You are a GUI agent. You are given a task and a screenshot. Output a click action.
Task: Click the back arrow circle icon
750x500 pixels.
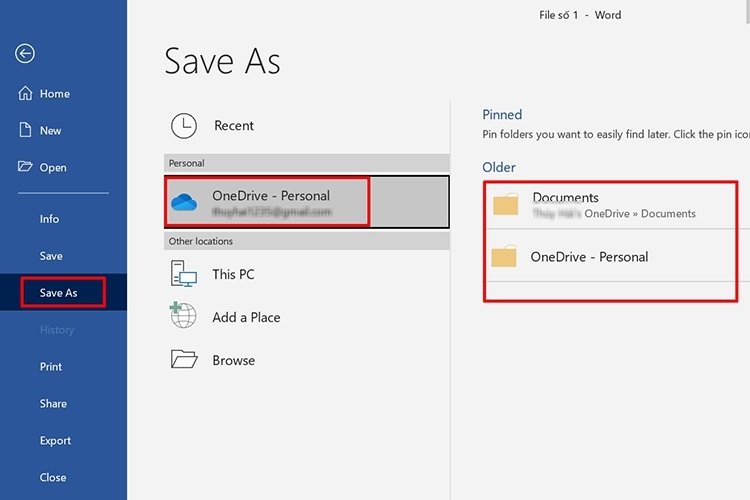coord(25,53)
